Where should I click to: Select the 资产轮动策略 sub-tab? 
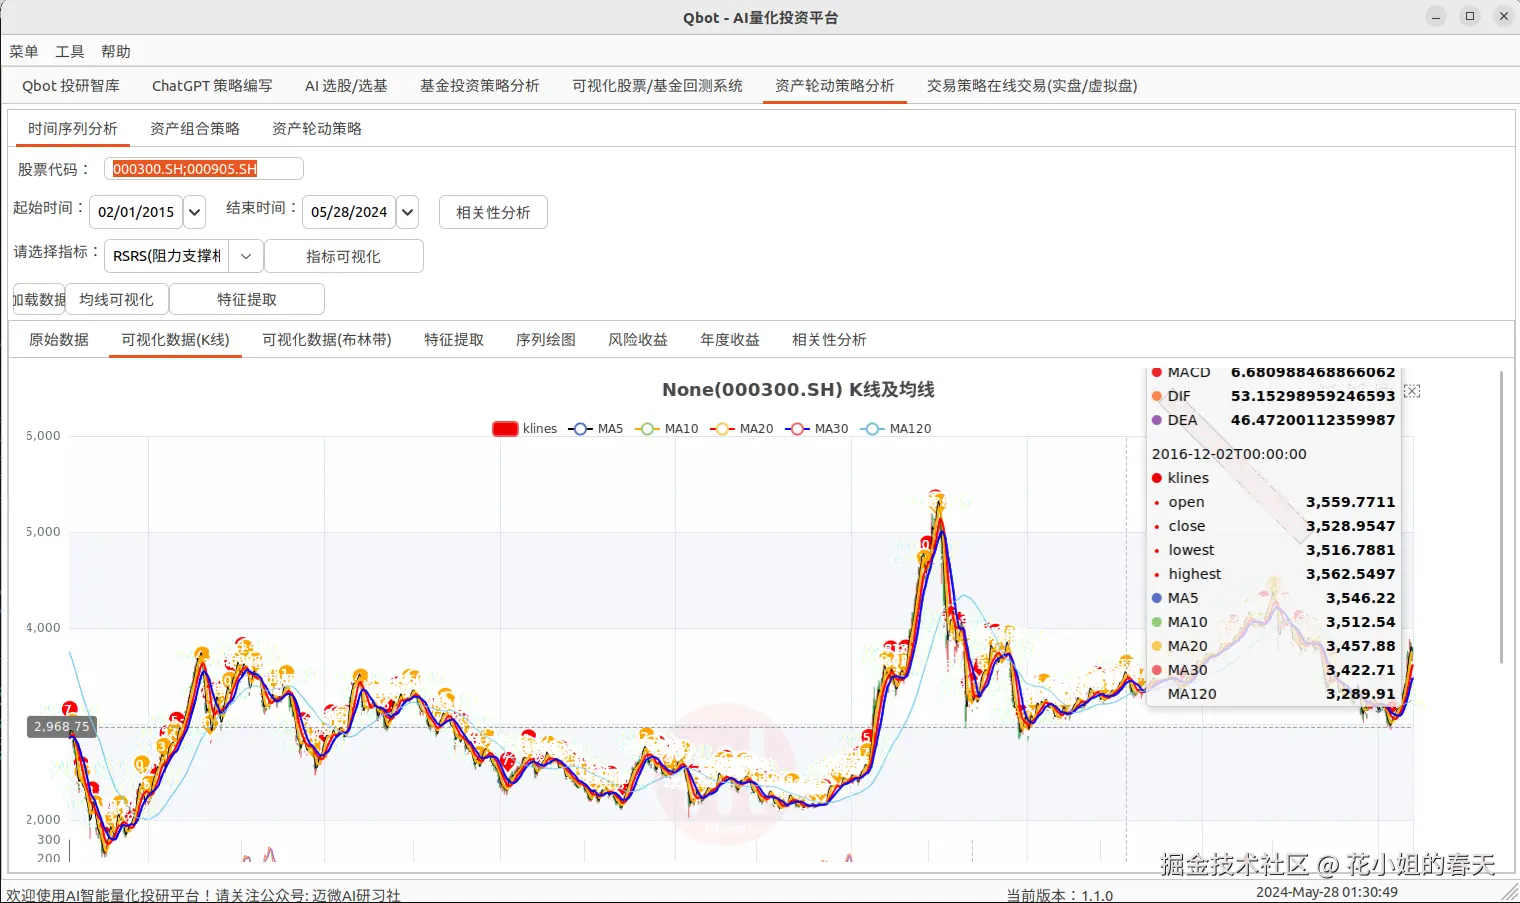317,129
